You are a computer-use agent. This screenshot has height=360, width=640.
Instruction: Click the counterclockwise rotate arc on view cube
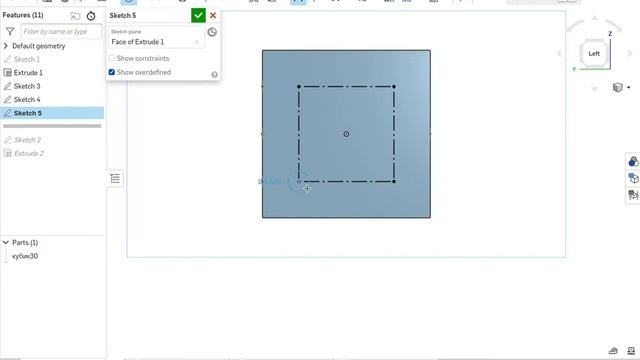click(576, 26)
